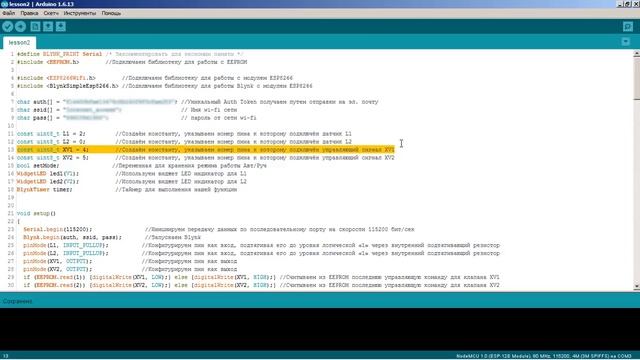Screen dimensions: 640x360
Task: Click the #define BLYNK_PRINT Serial line
Action: pos(130,54)
